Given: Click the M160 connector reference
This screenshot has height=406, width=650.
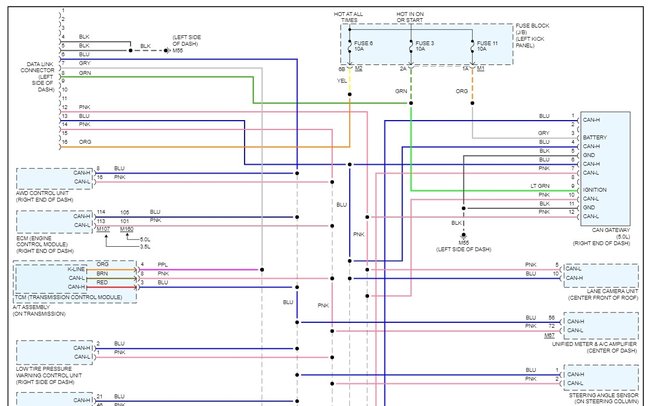Looking at the screenshot, I should (127, 229).
